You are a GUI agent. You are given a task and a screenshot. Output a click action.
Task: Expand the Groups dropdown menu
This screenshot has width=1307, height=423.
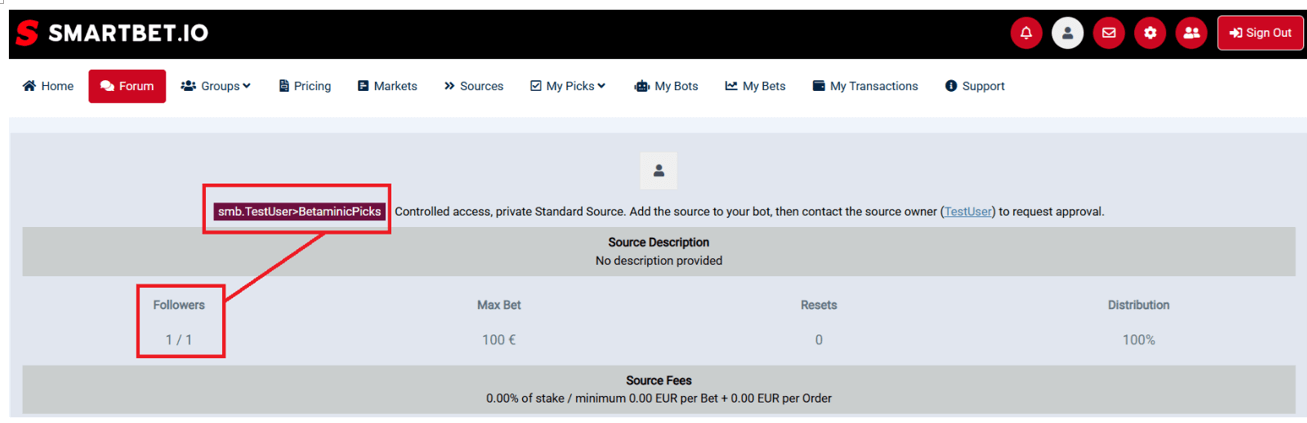(216, 86)
